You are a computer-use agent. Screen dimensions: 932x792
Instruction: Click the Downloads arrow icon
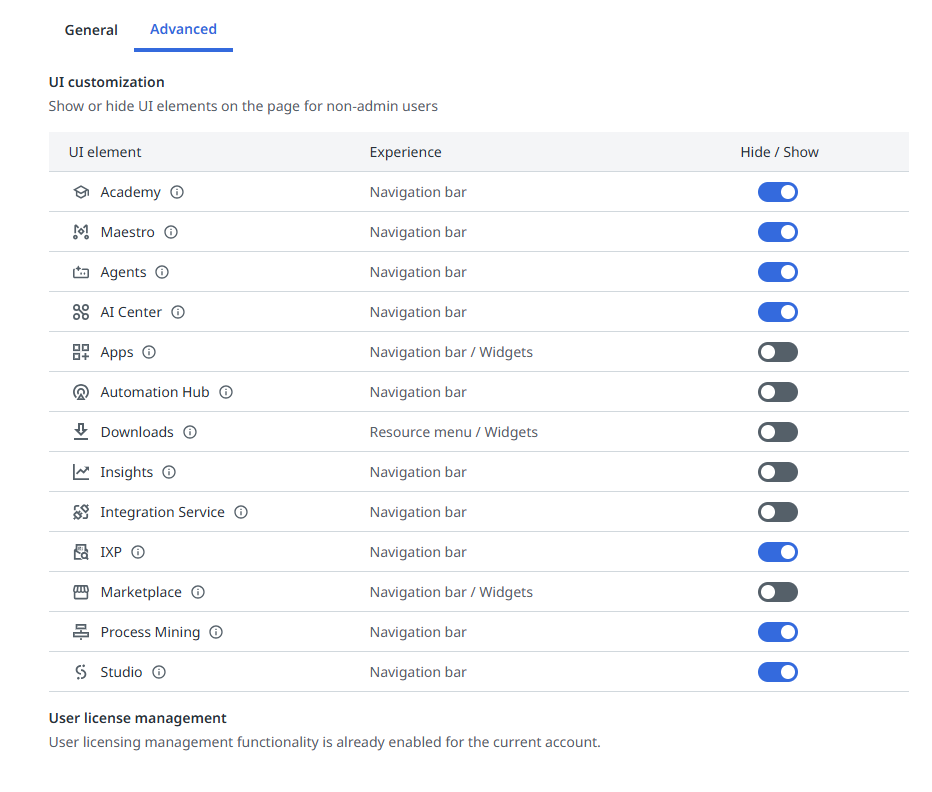click(x=81, y=432)
